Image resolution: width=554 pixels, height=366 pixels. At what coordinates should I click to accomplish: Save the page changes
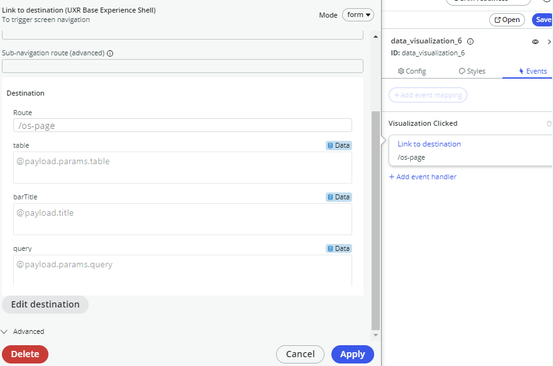pos(543,20)
